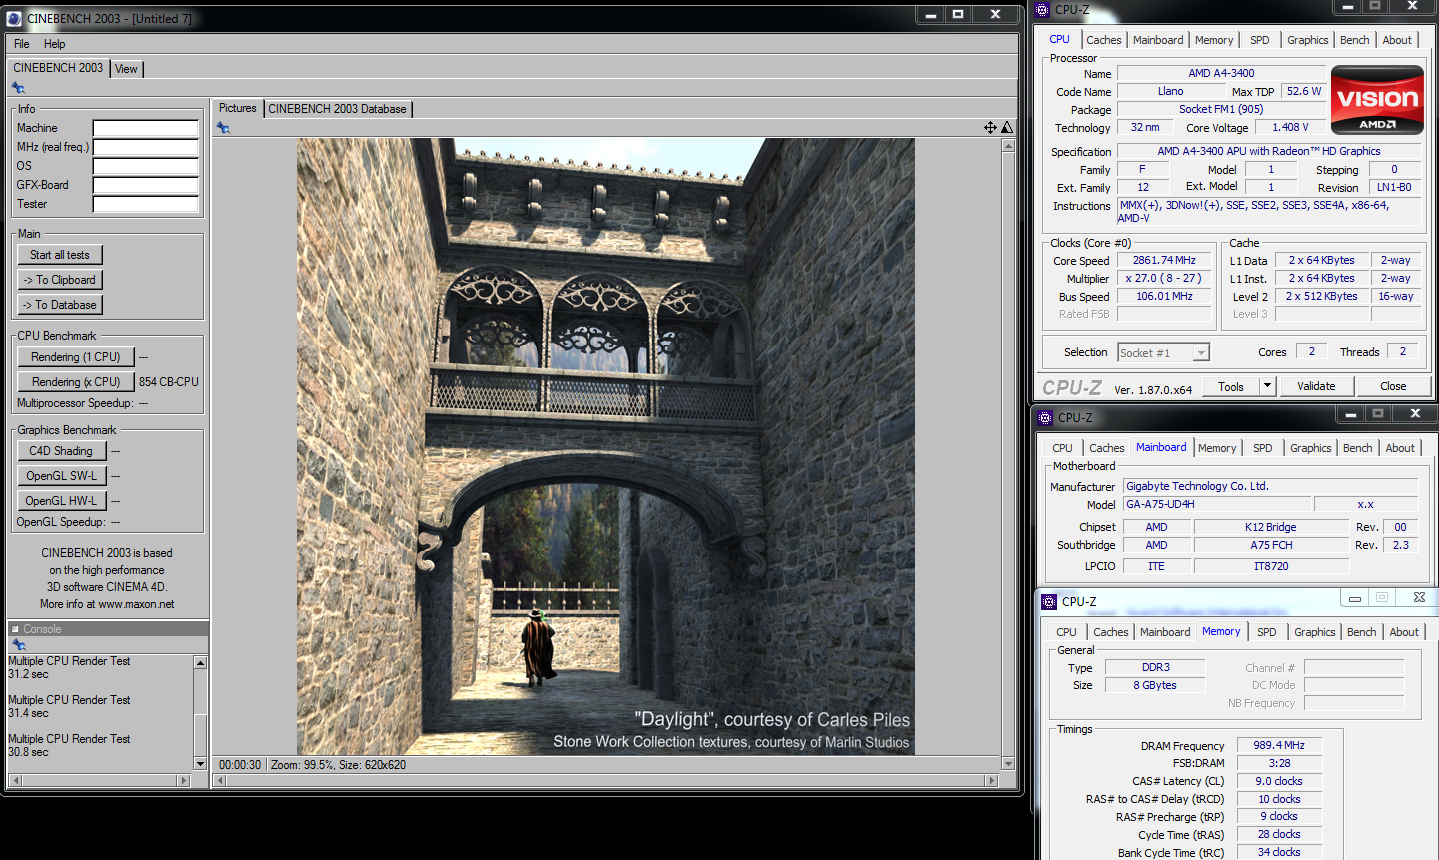Click the Core Speed 2861.74 MHz value
This screenshot has width=1439, height=860.
[x=1164, y=260]
